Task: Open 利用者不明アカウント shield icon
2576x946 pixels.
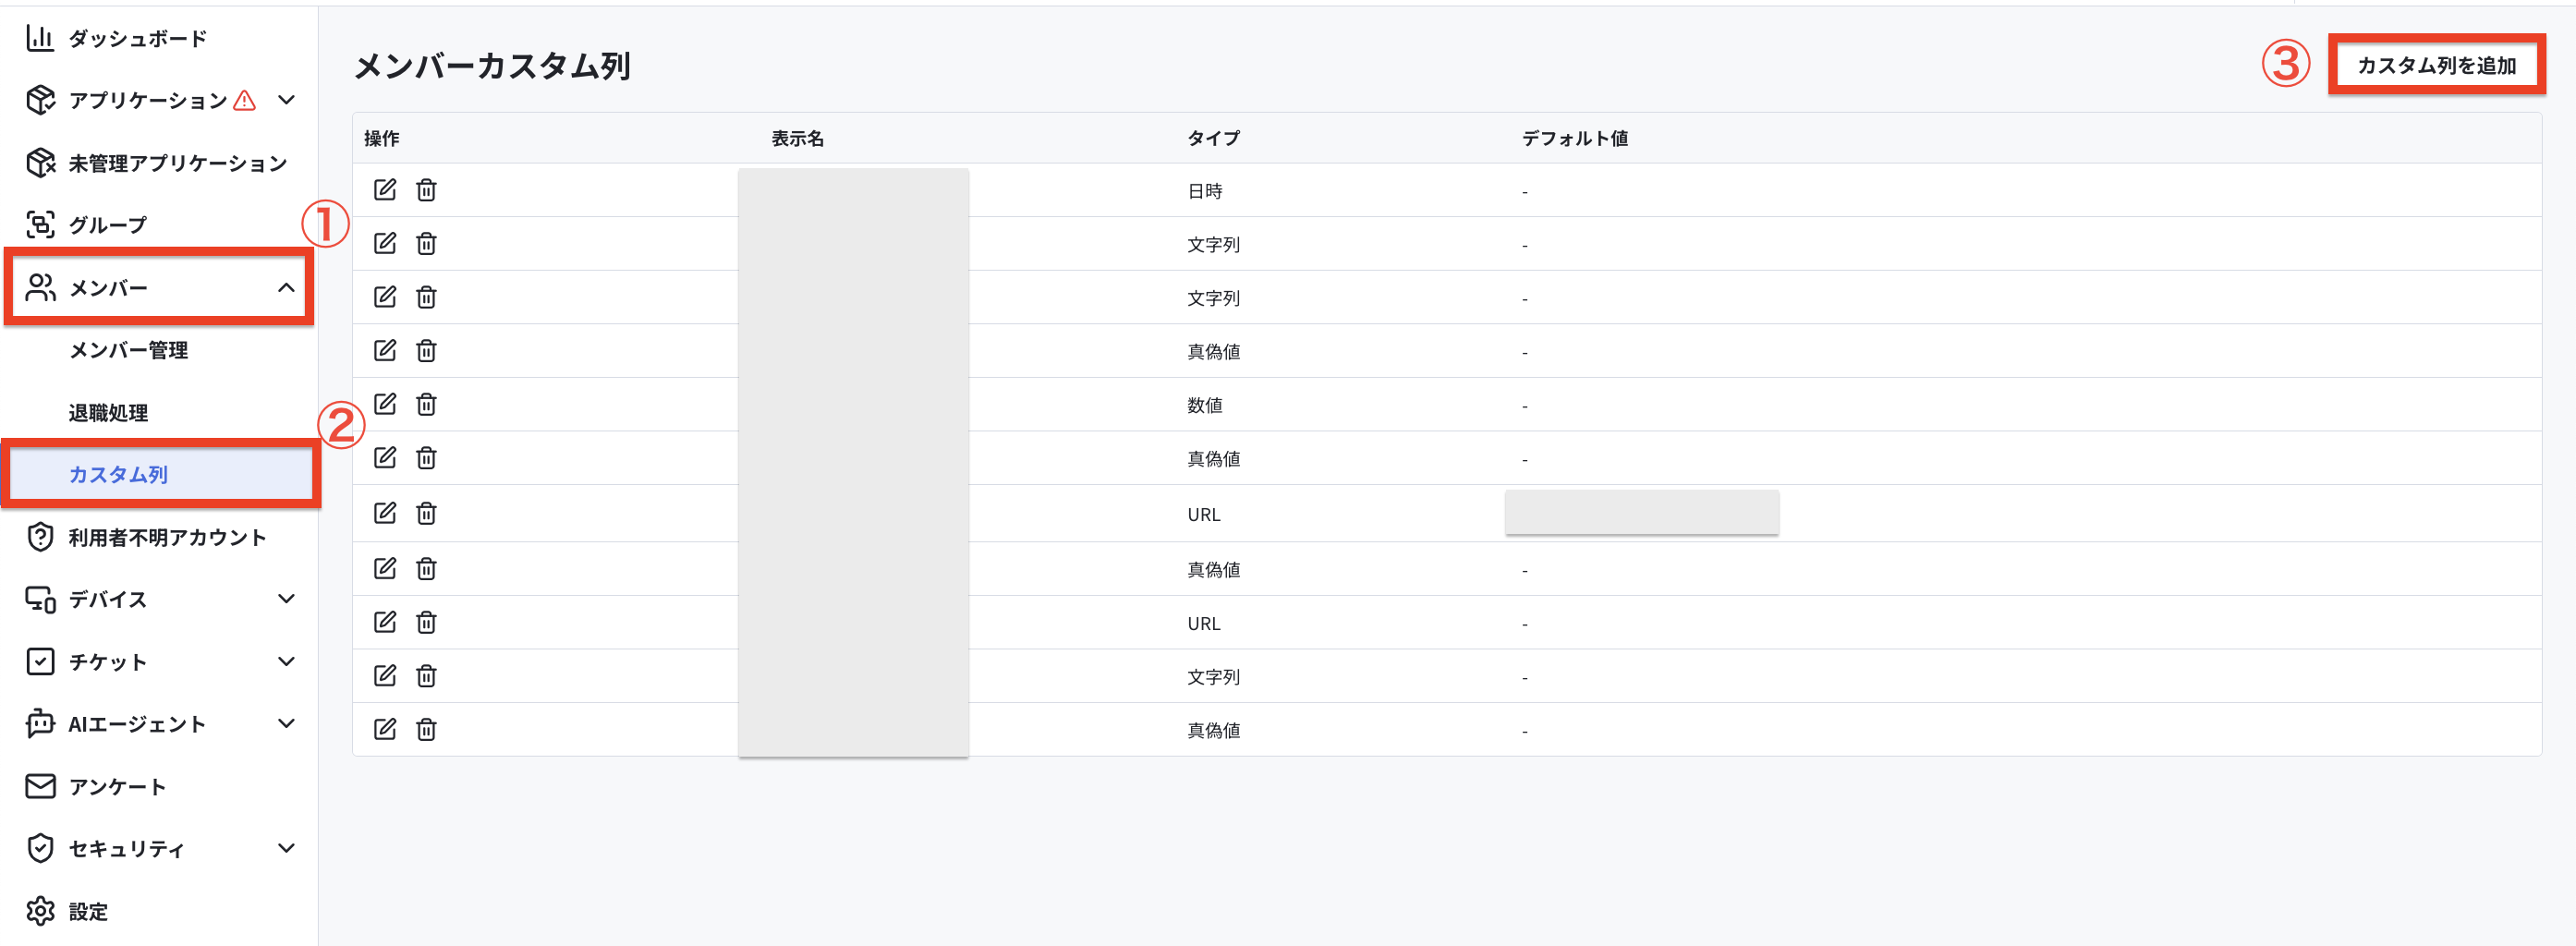Action: pos(40,537)
